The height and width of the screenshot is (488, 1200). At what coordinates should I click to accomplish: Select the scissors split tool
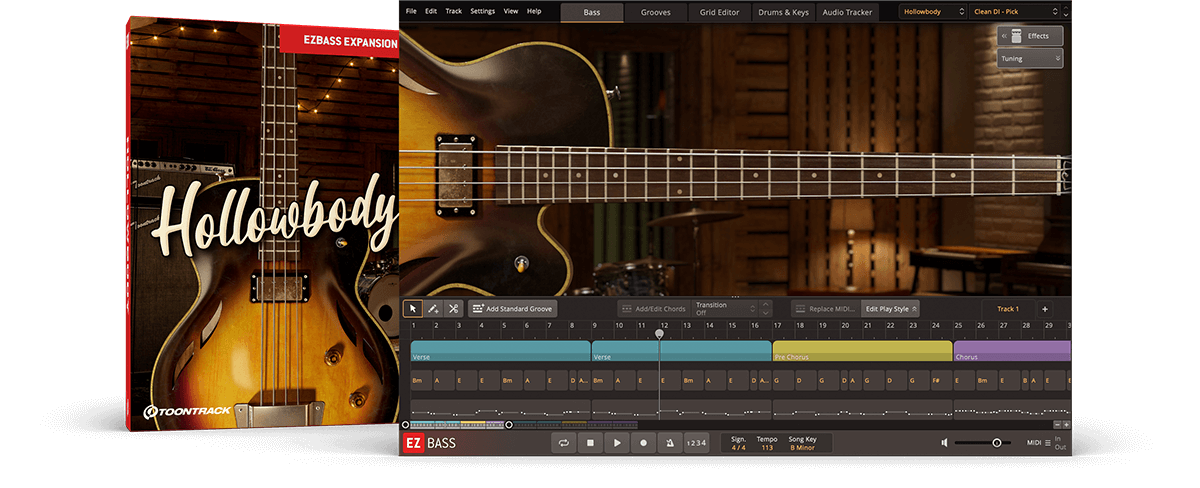click(x=453, y=309)
